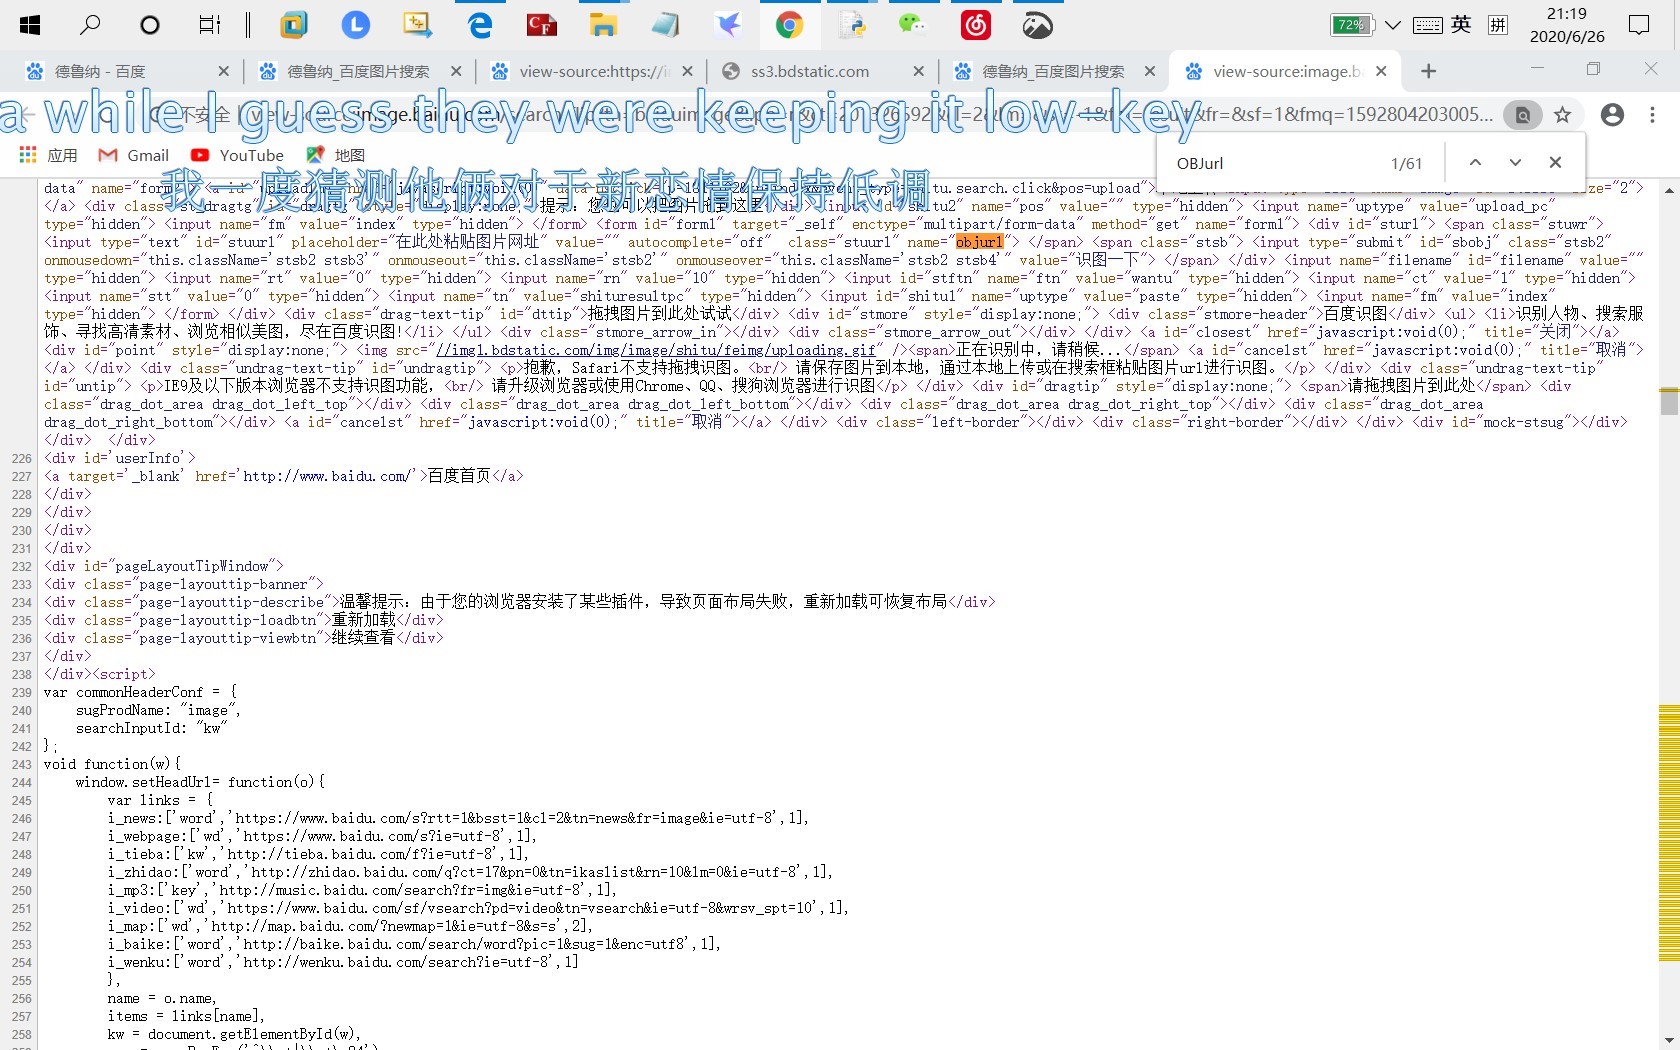The image size is (1680, 1050).
Task: Open the Apps (应用) bookmark shortcut
Action: pos(48,155)
